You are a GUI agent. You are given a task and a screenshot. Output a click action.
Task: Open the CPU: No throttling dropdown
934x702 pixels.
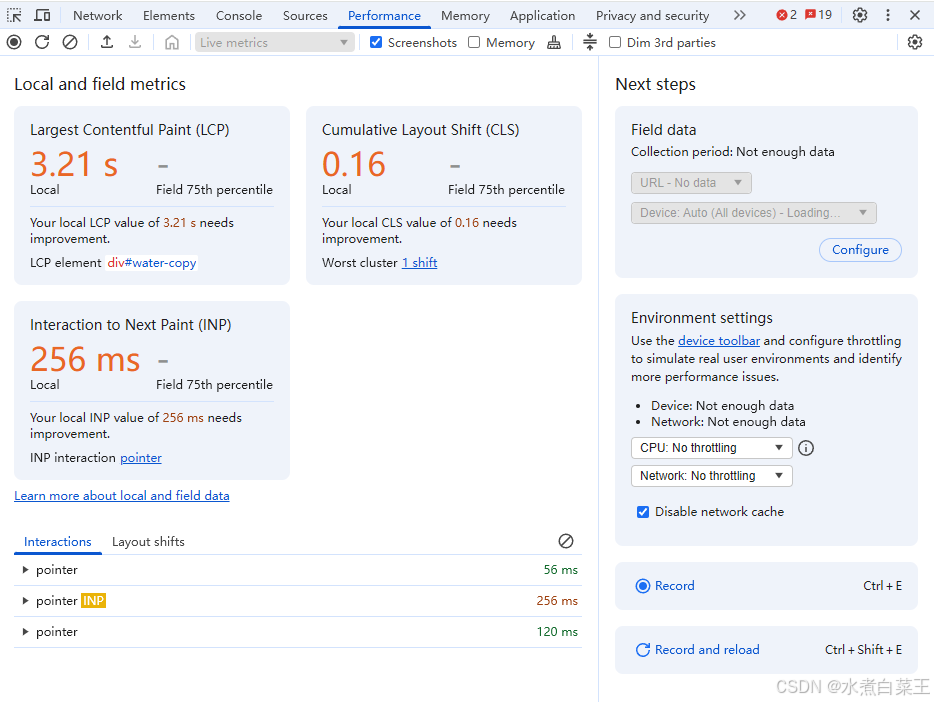coord(711,448)
